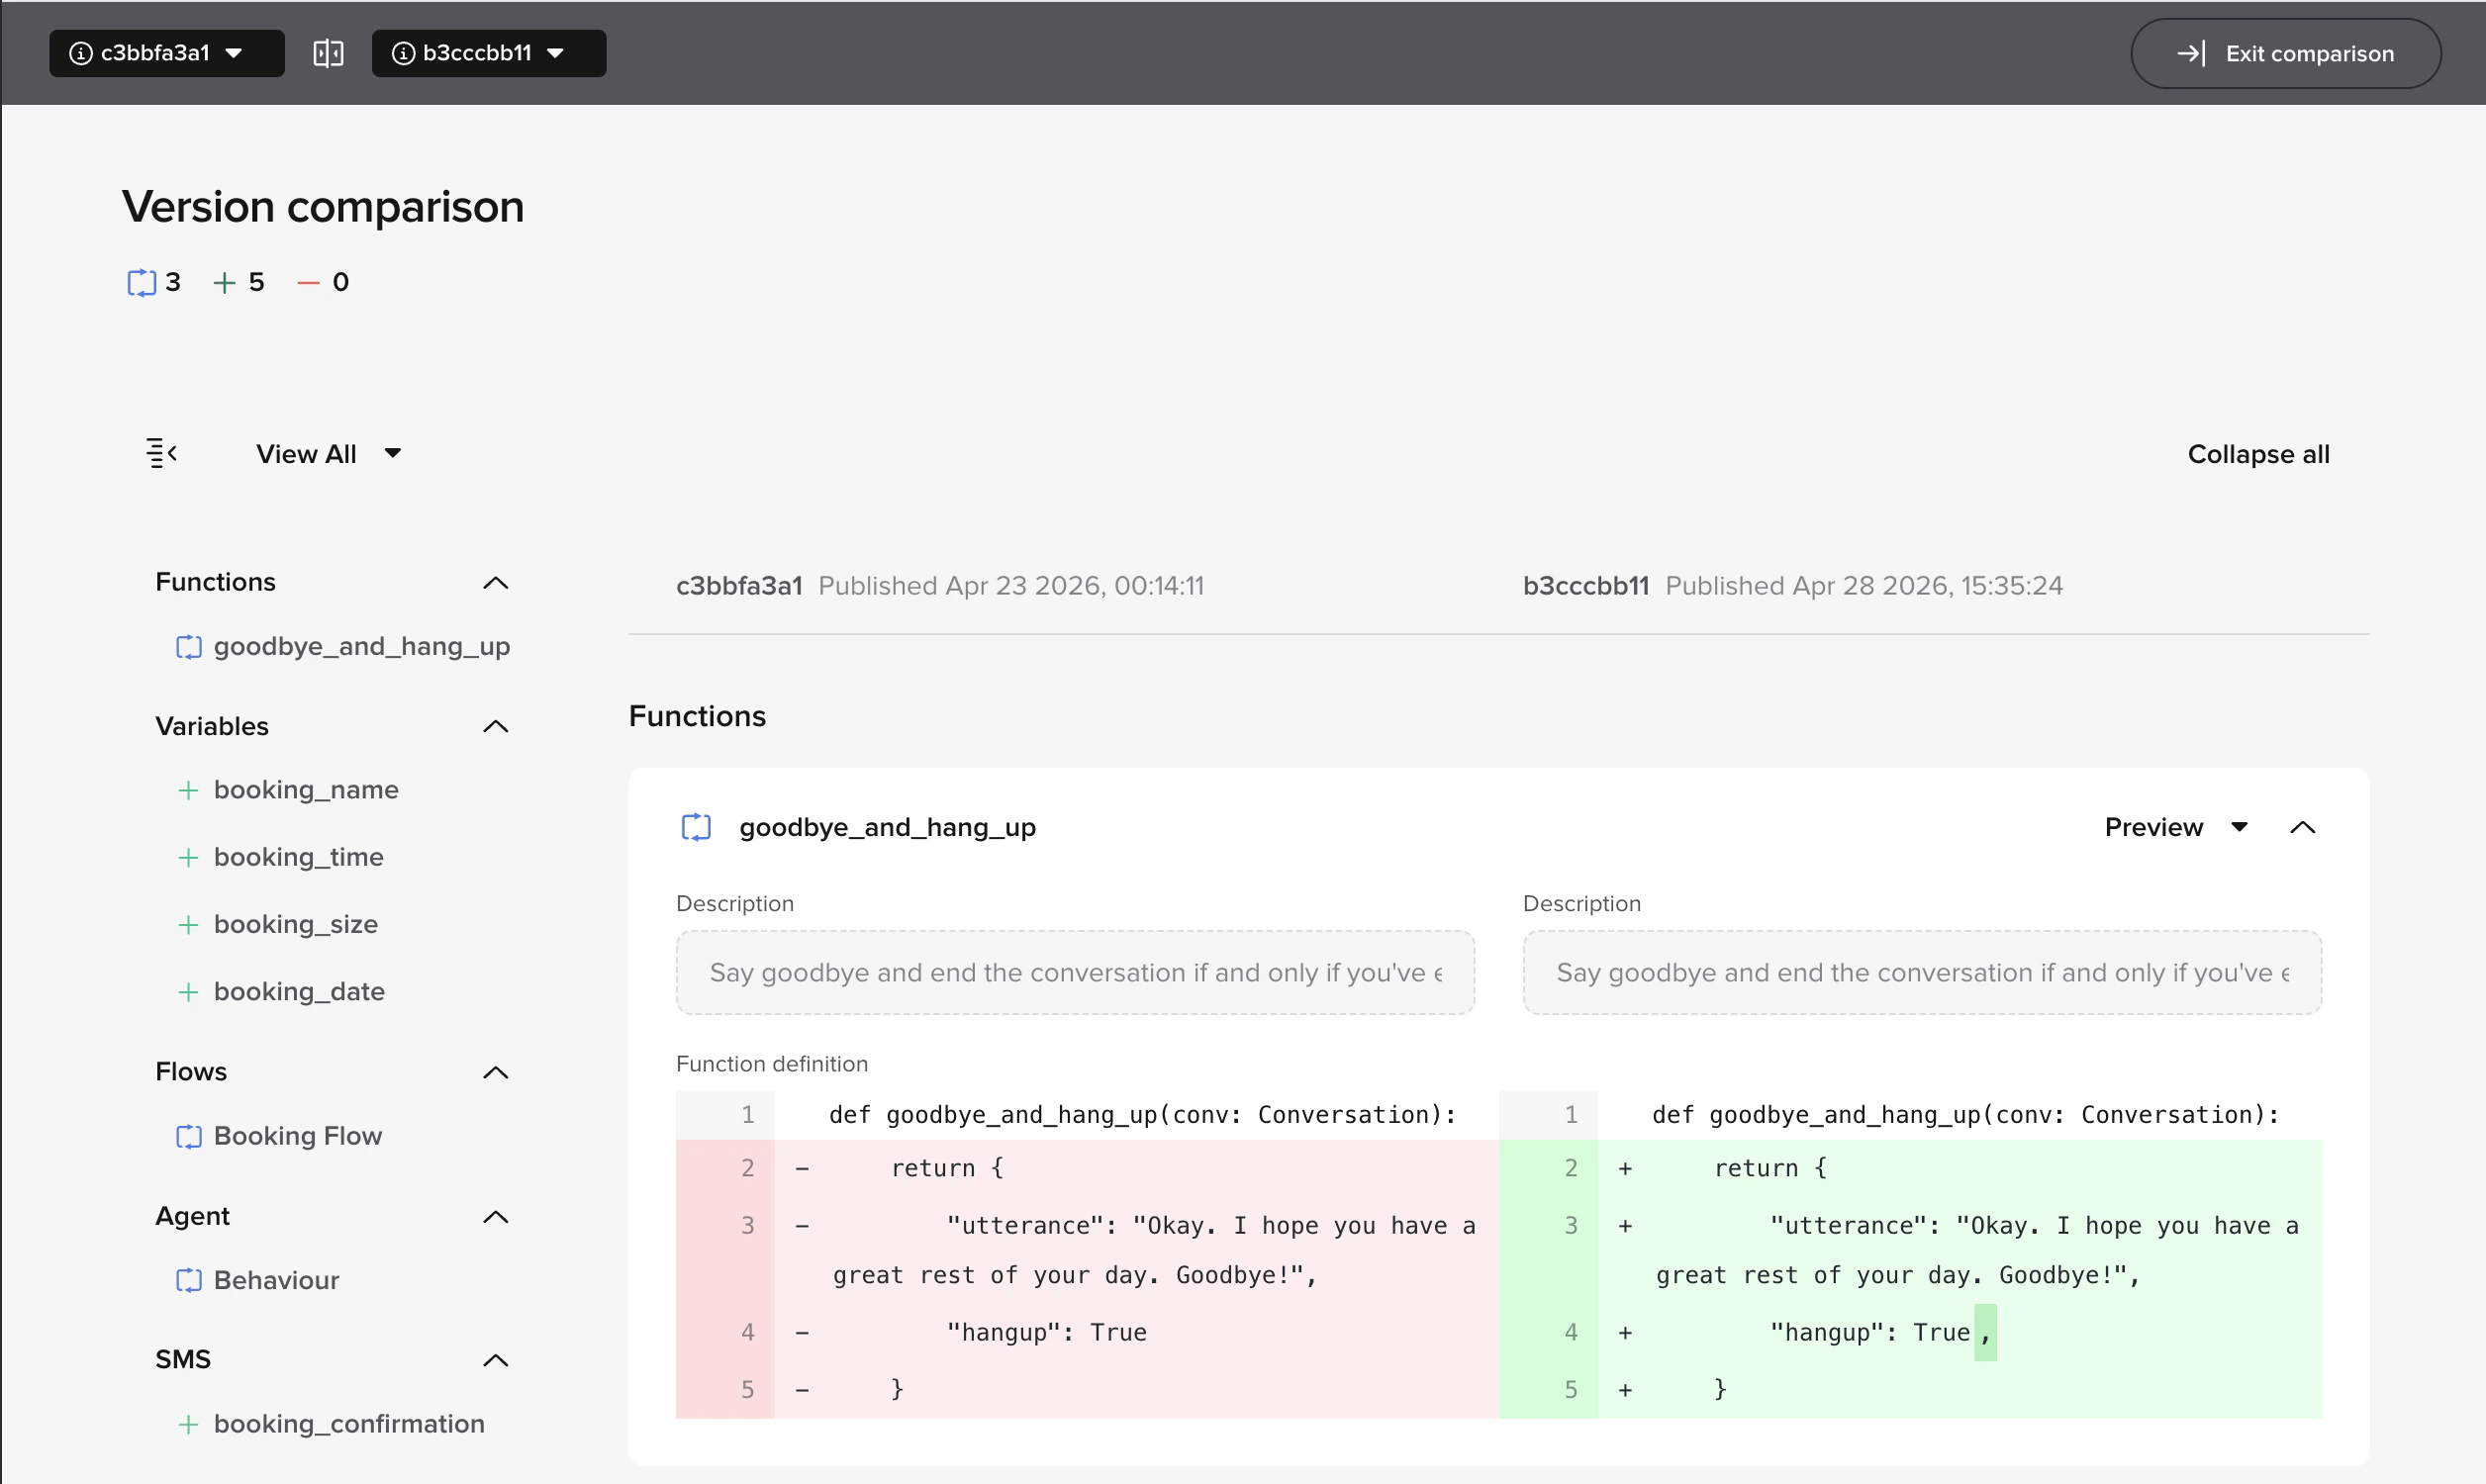This screenshot has height=1484, width=2486.
Task: Click removed line 4 '"hangup": True'
Action: click(x=1087, y=1332)
